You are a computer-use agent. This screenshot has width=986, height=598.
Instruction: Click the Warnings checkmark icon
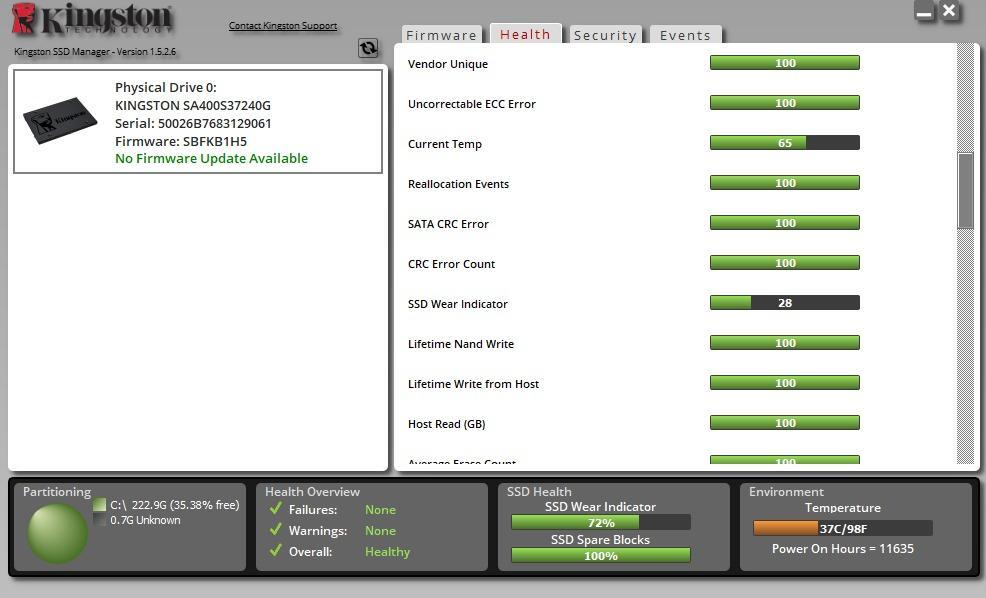tap(275, 529)
